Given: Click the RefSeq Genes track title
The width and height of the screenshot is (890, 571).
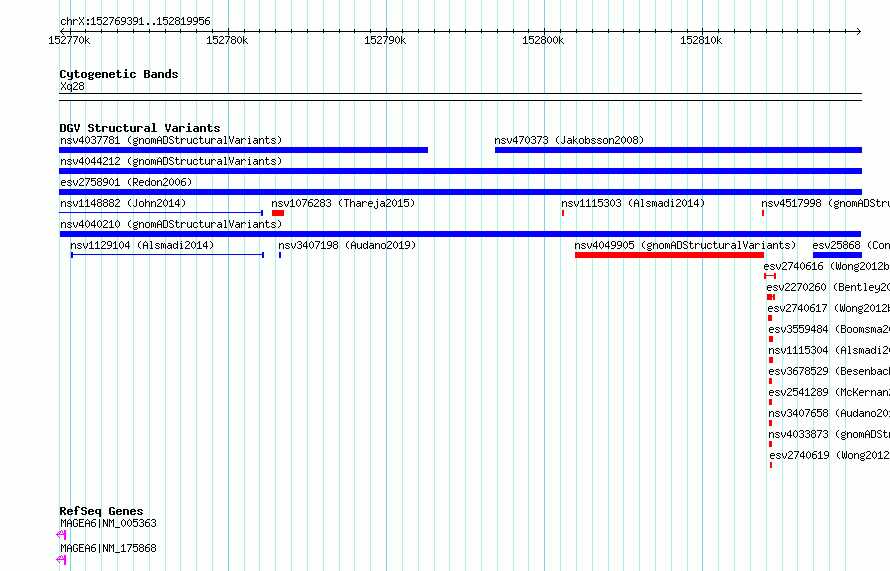Looking at the screenshot, I should pos(101,511).
